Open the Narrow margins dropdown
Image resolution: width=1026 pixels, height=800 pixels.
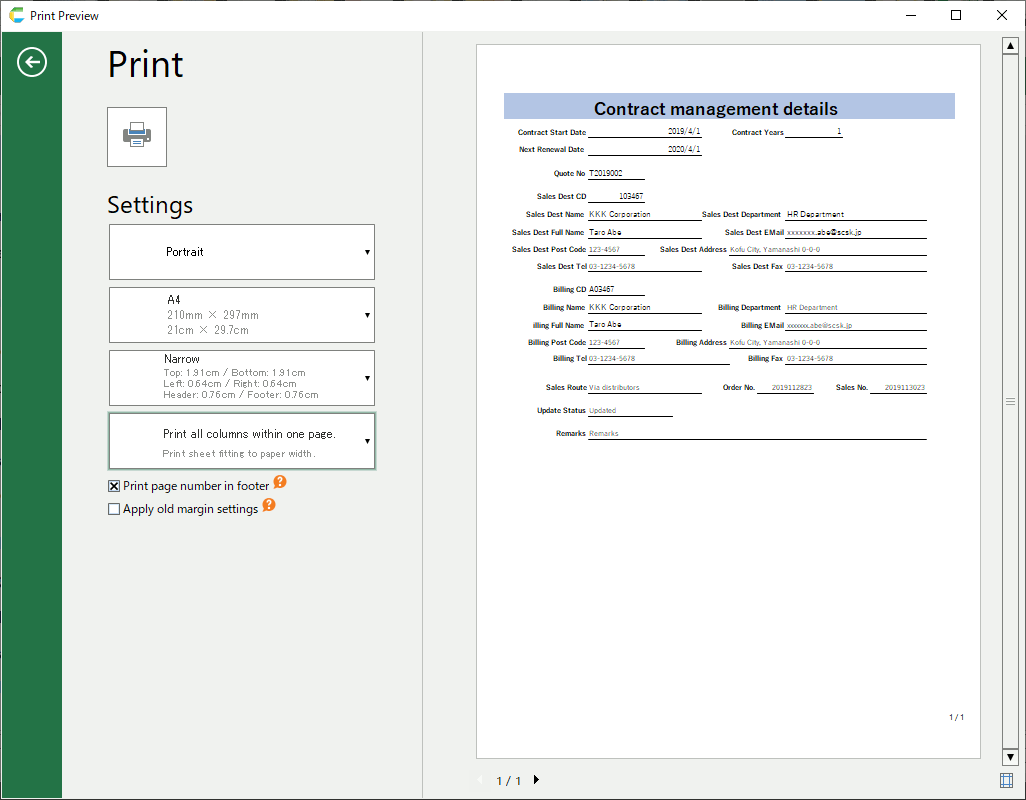point(241,377)
